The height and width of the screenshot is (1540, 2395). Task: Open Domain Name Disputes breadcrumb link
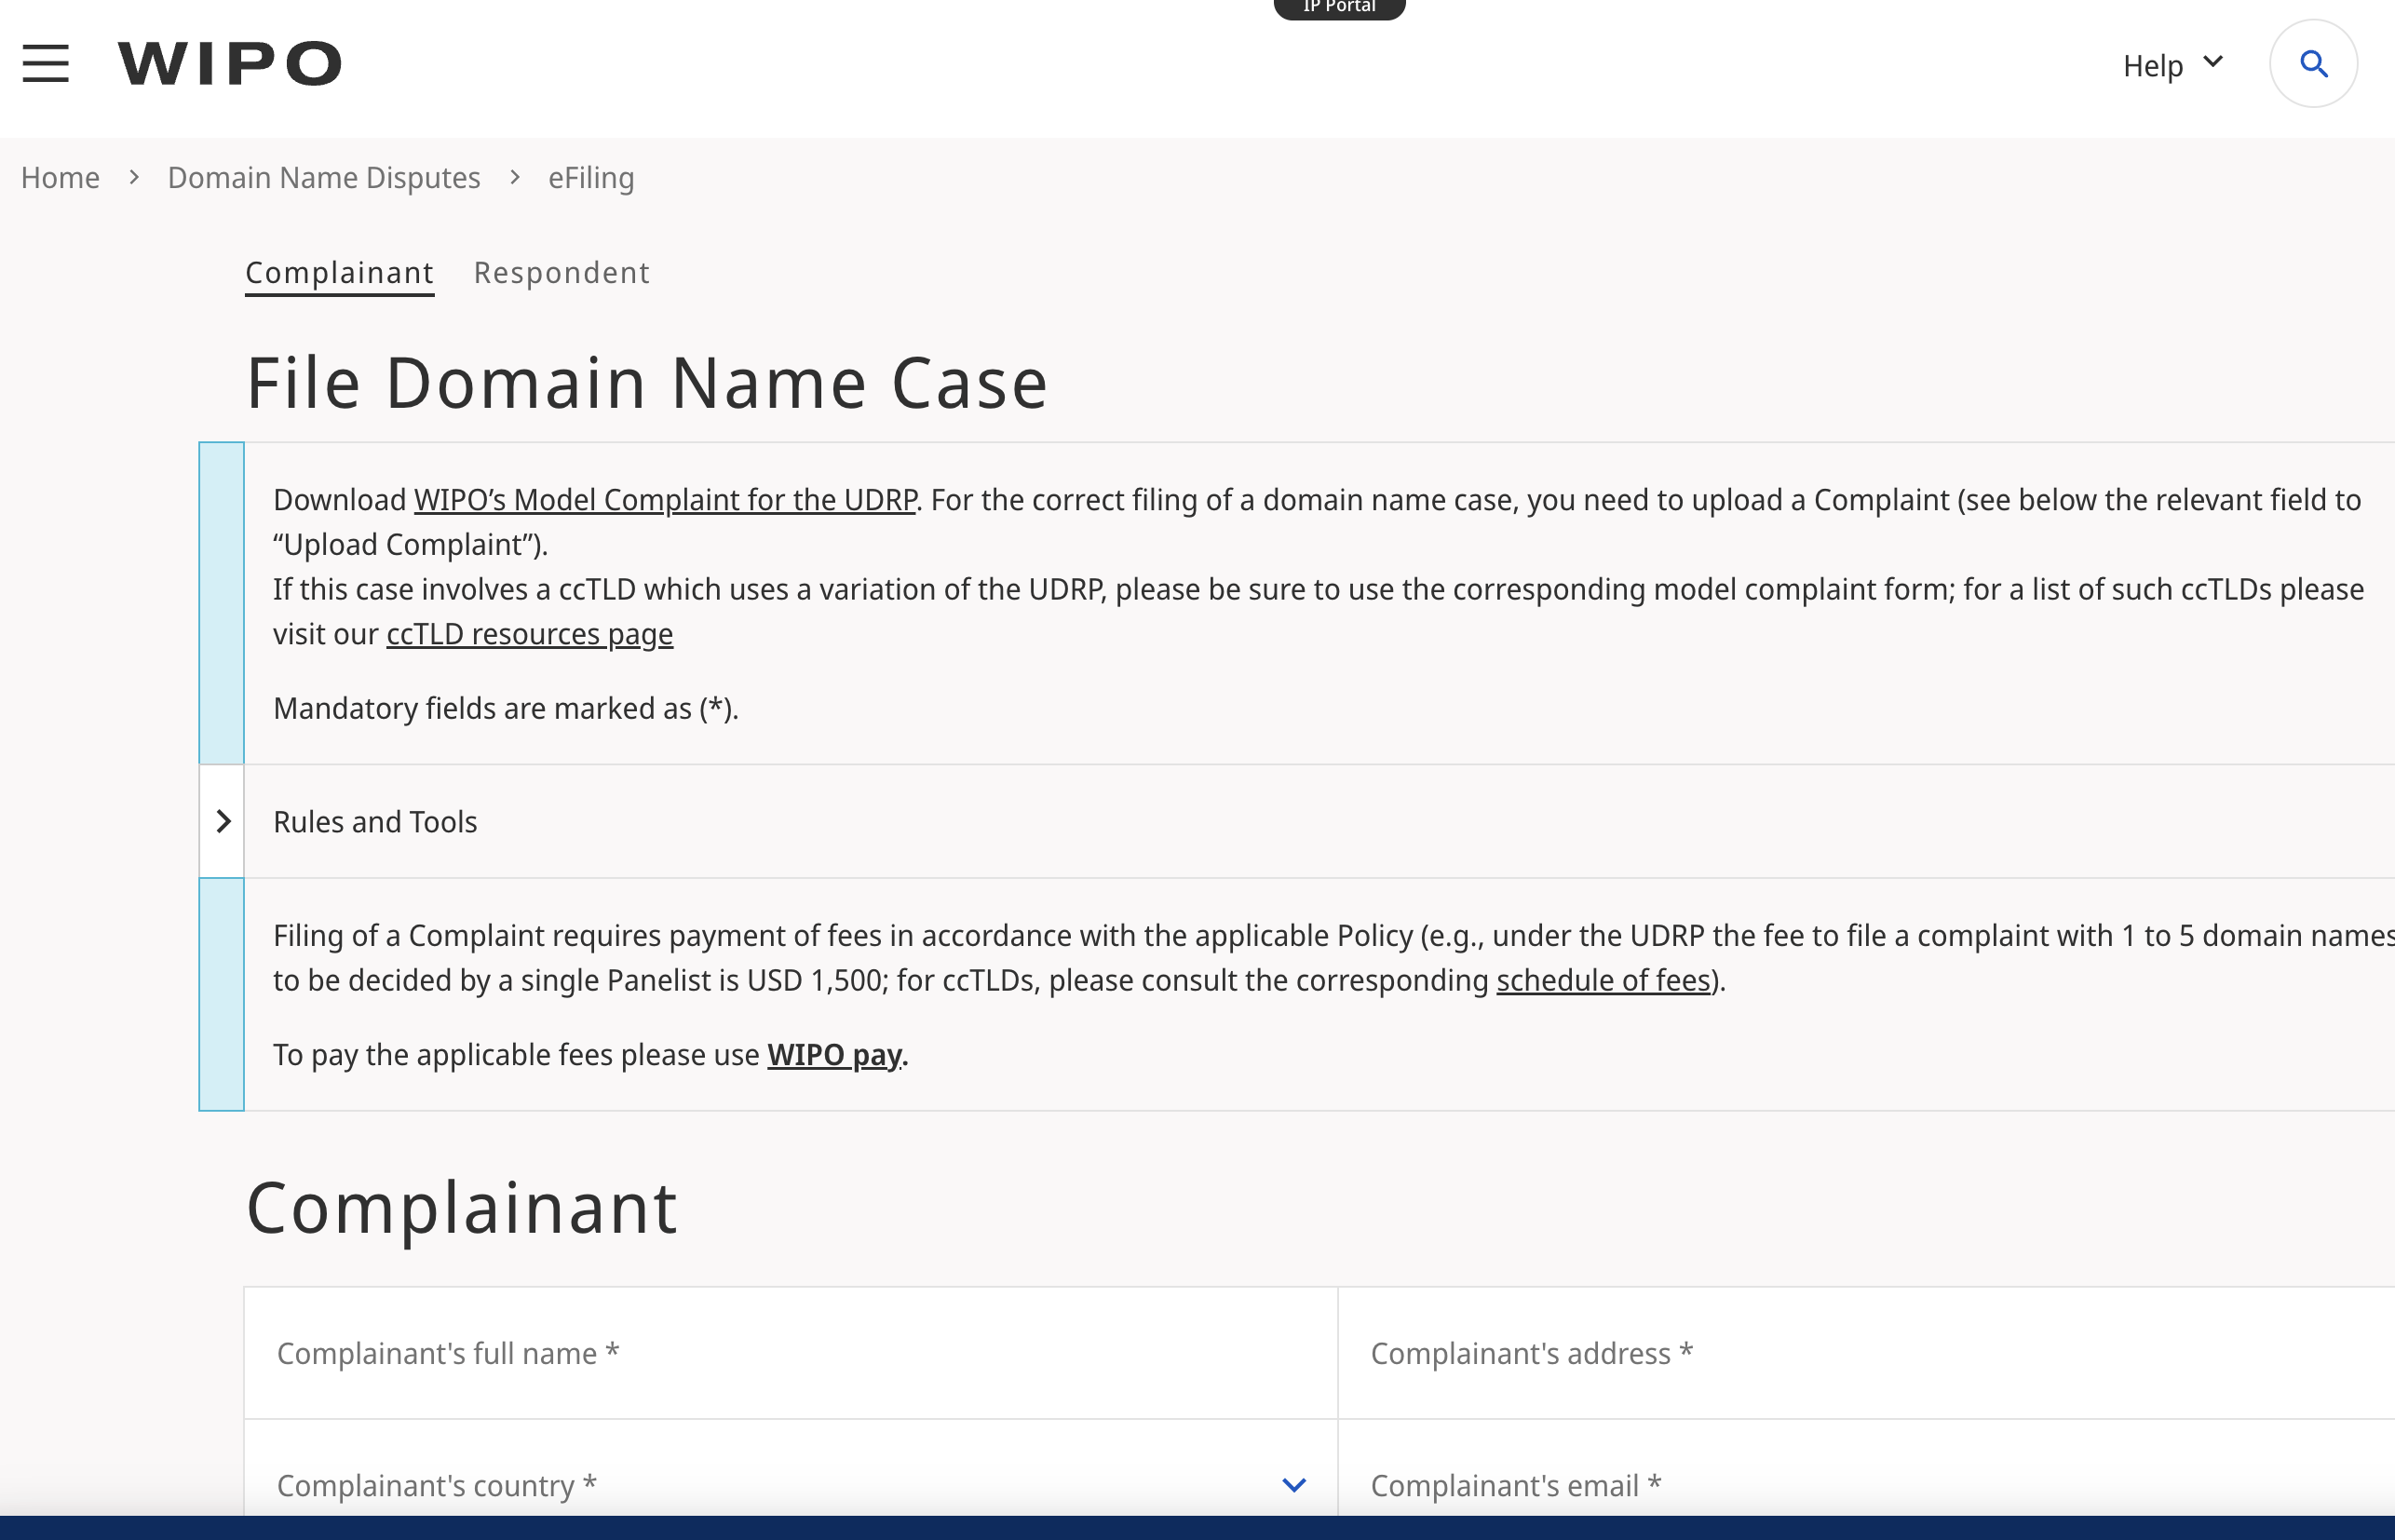(324, 178)
